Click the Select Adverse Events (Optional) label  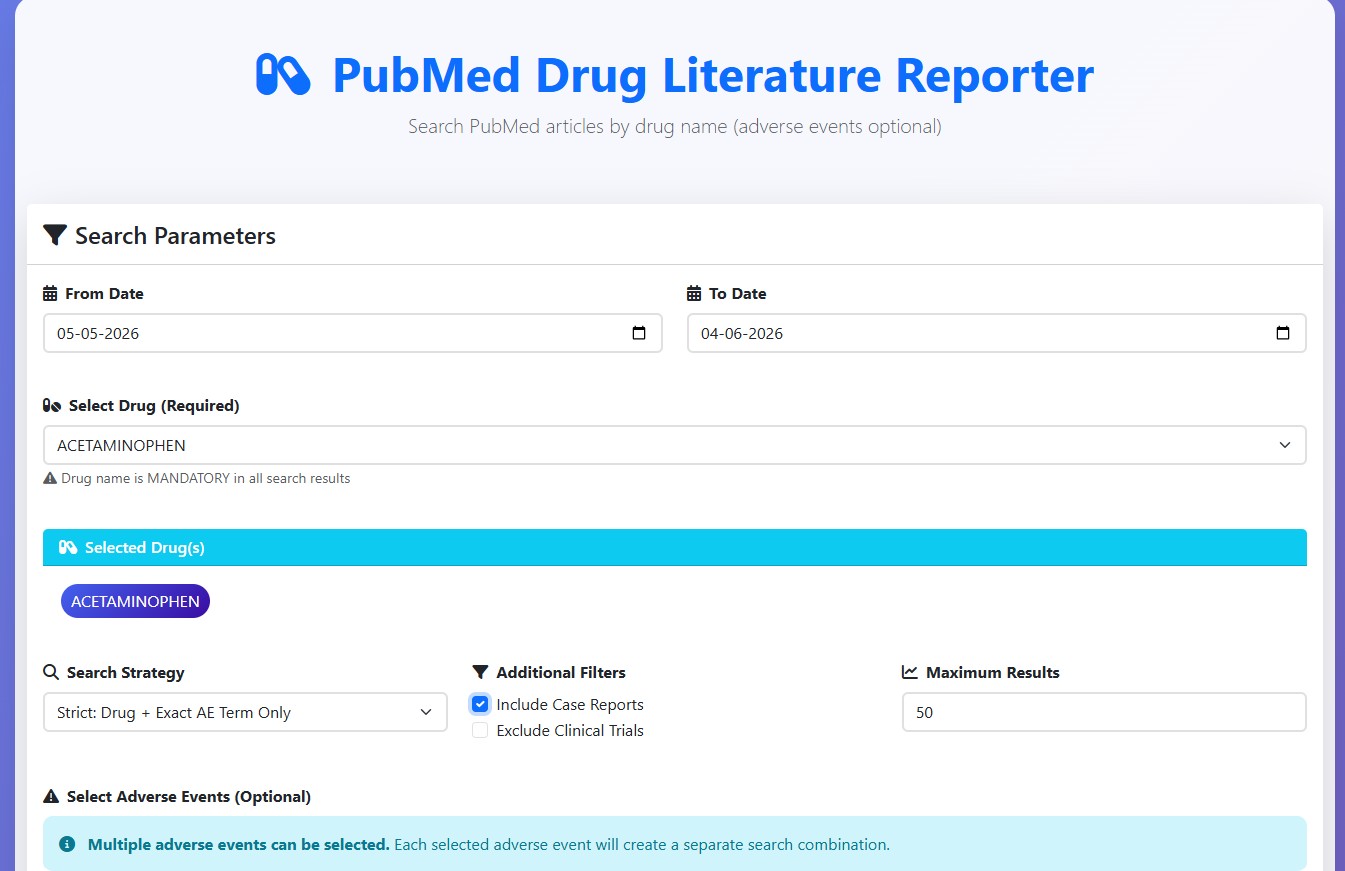189,796
